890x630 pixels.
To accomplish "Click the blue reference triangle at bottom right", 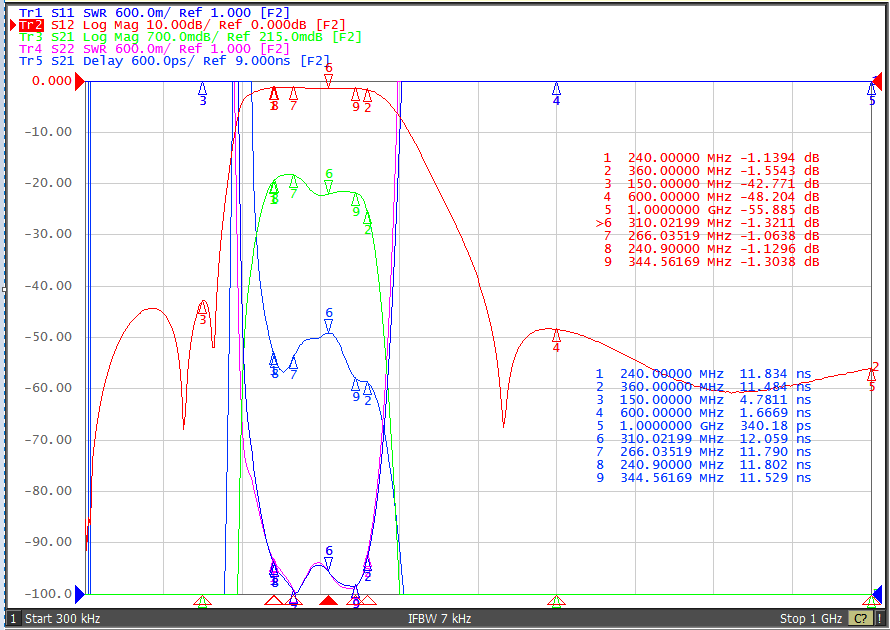I will [877, 594].
